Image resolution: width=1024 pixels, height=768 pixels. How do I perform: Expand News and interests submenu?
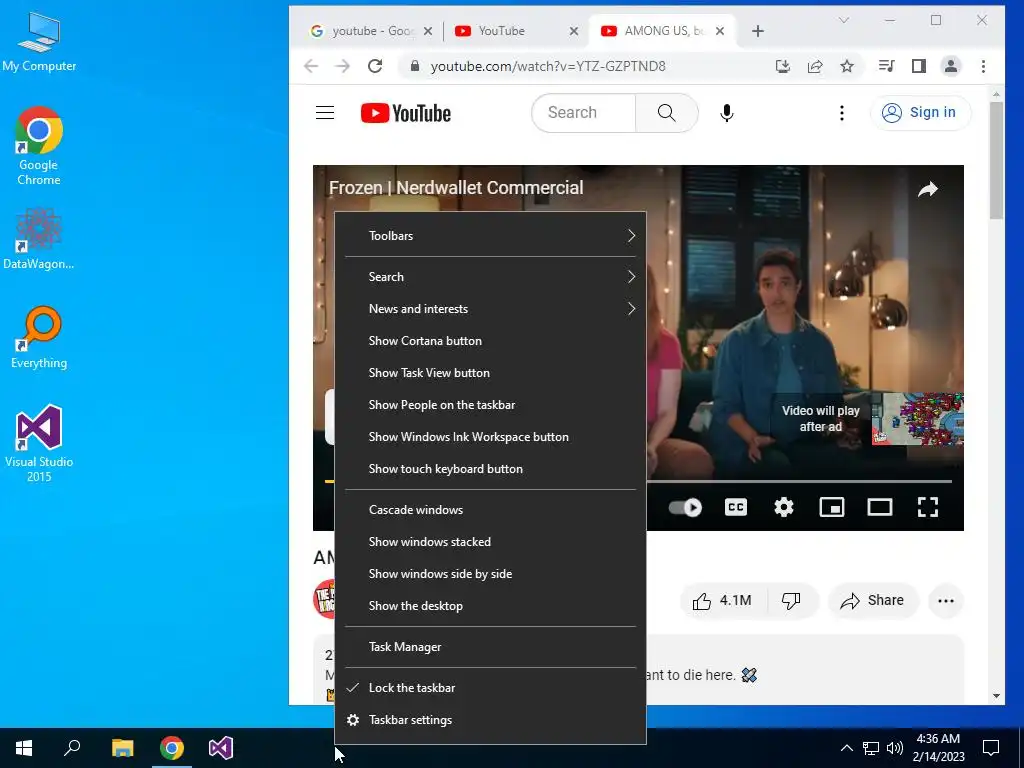pyautogui.click(x=490, y=309)
